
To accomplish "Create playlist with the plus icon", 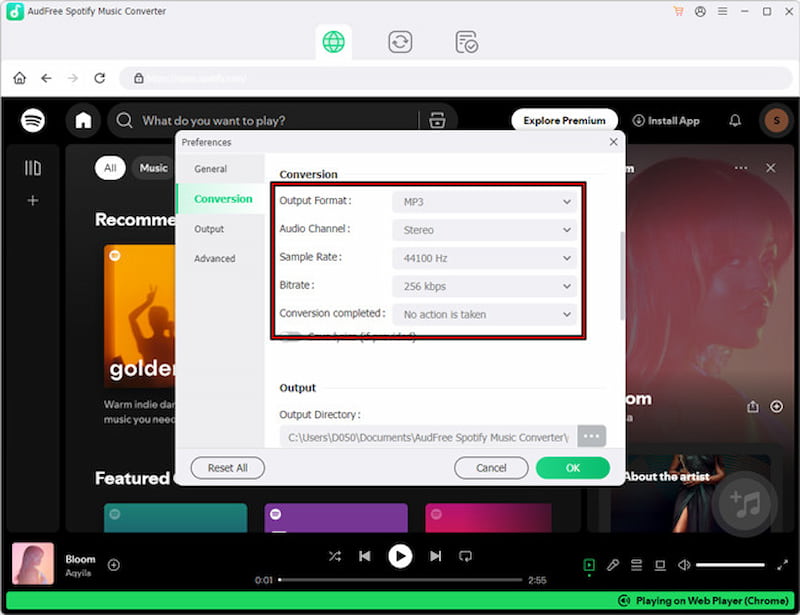I will (x=33, y=200).
